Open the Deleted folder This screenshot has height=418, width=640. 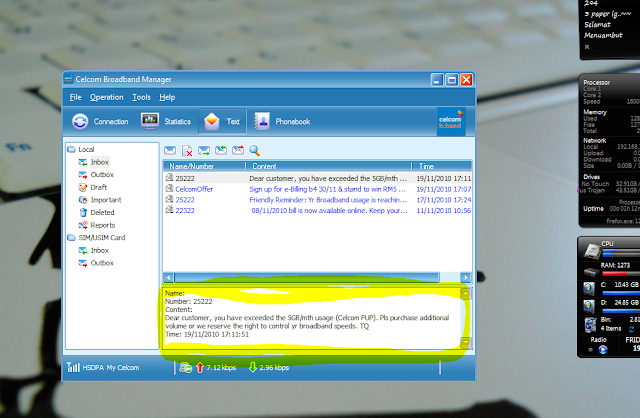tap(96, 213)
